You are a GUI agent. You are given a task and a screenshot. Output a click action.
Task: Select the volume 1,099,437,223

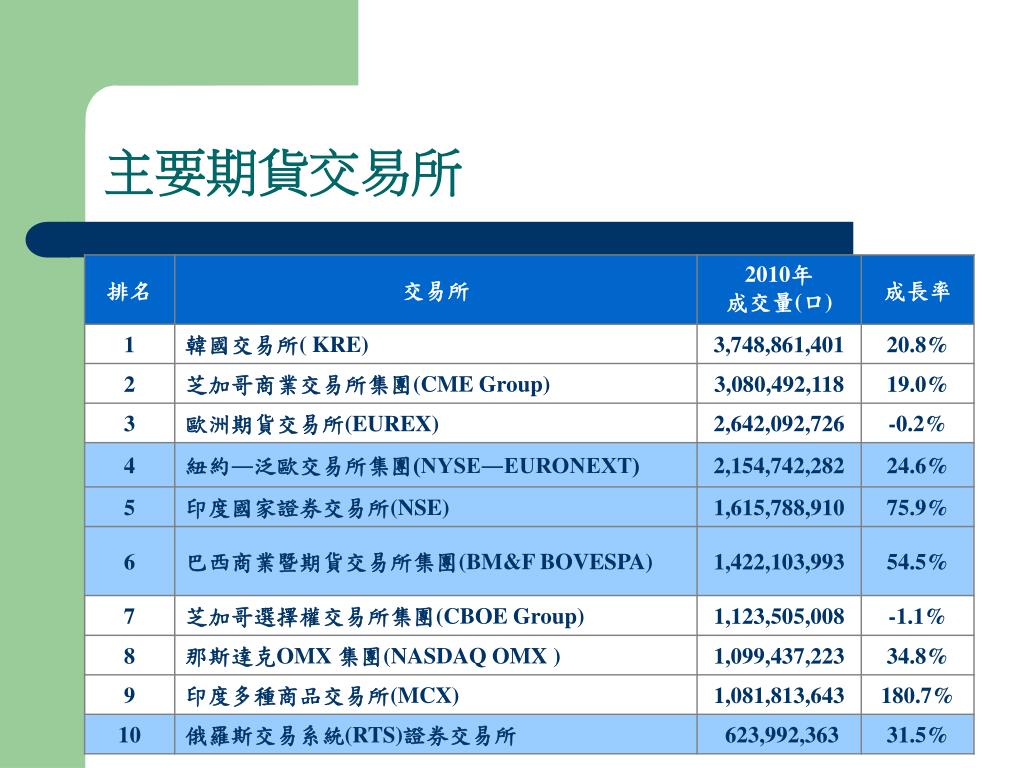click(x=778, y=656)
